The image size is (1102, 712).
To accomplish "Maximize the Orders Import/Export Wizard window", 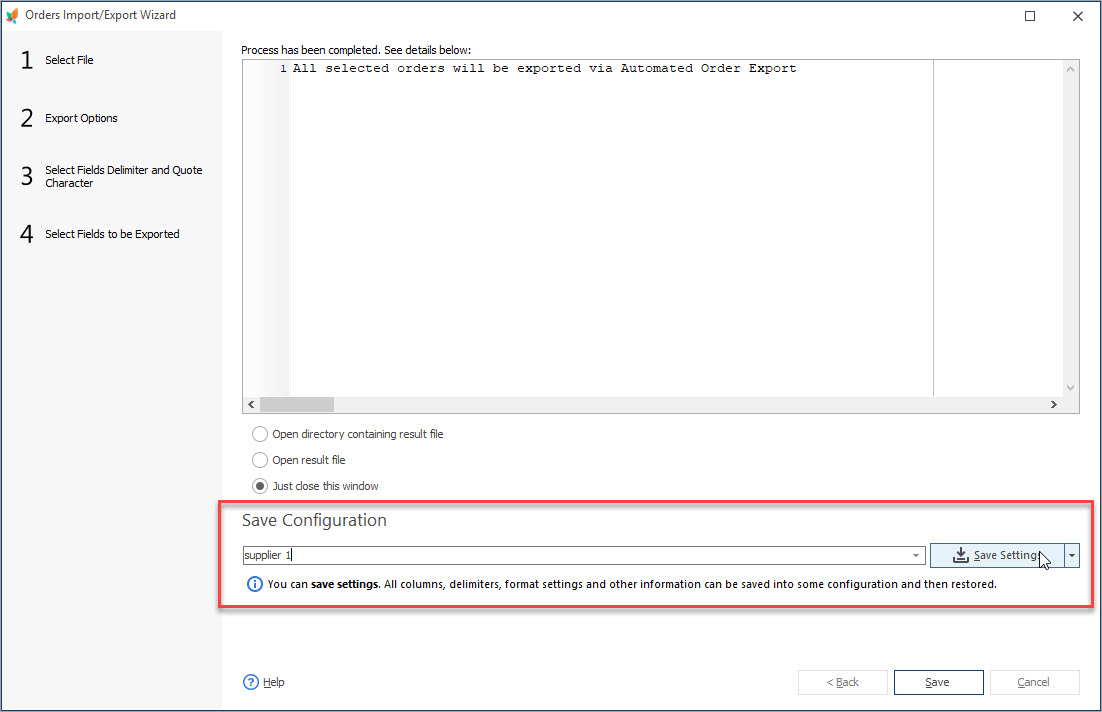I will coord(1030,16).
